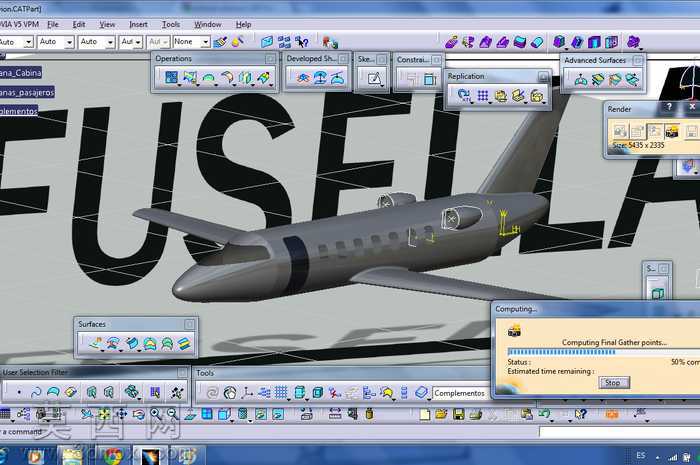Open the None dropdown in properties bar
Screen dimensions: 700x465
pyautogui.click(x=205, y=42)
